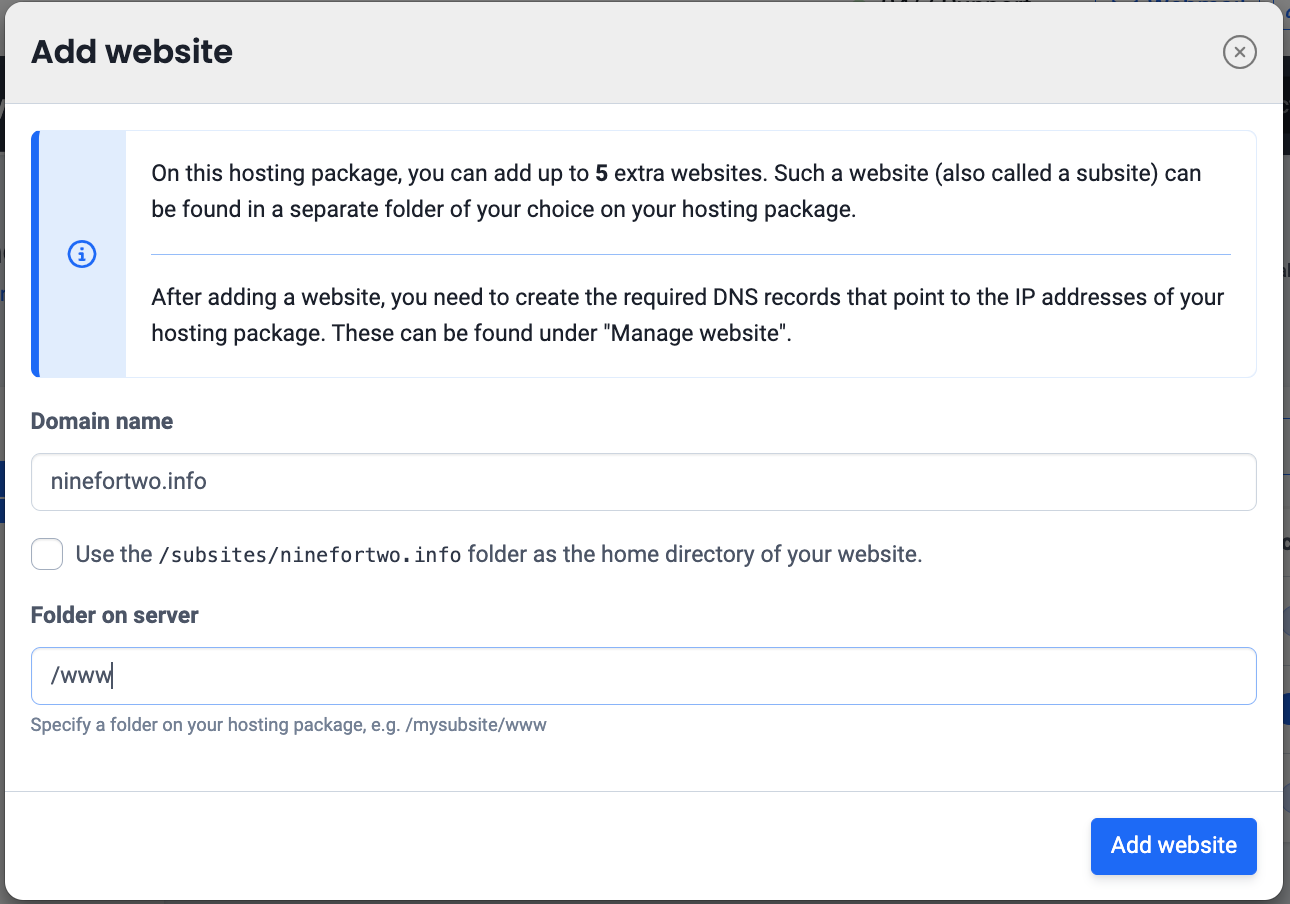
Task: Click the "Add website" dialog title
Action: [132, 52]
